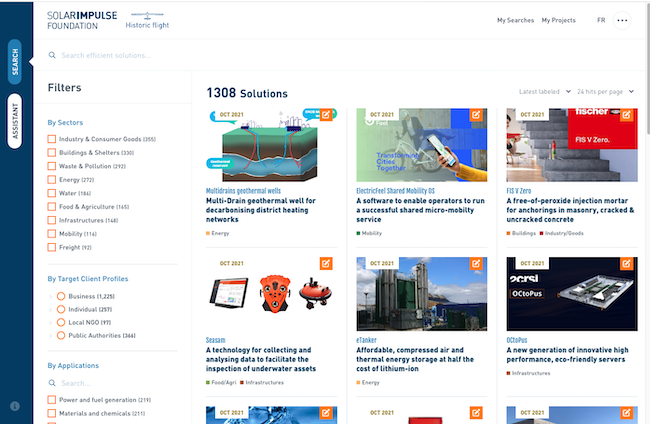
Task: Check the Buildings & Shelters filter
Action: point(52,153)
